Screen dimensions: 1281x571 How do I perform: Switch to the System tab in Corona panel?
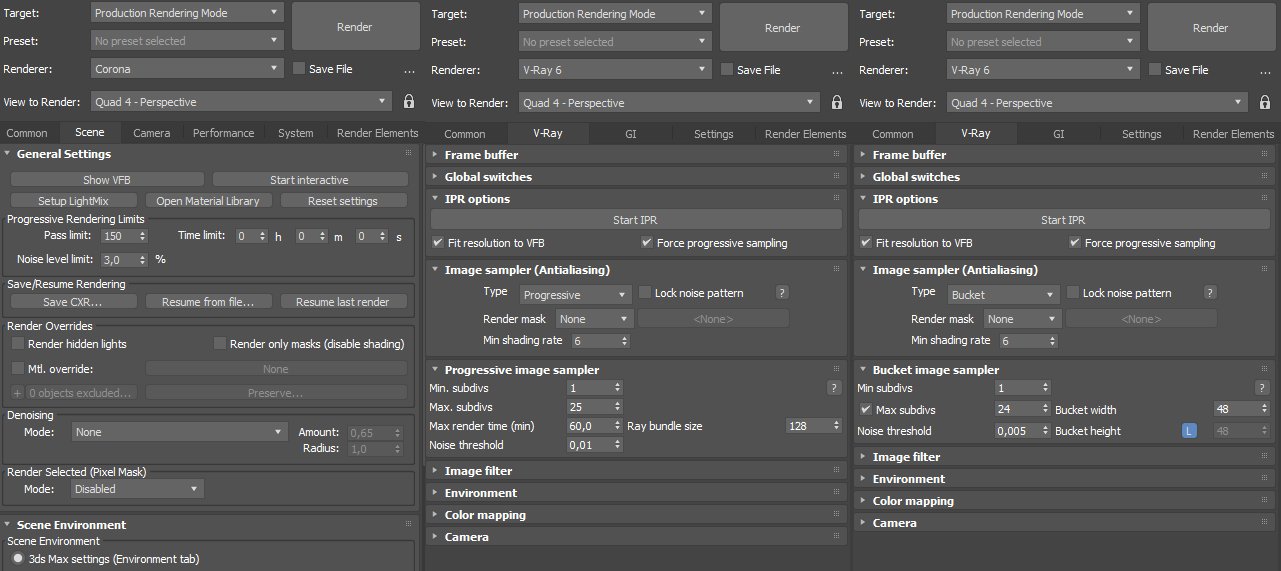[296, 133]
